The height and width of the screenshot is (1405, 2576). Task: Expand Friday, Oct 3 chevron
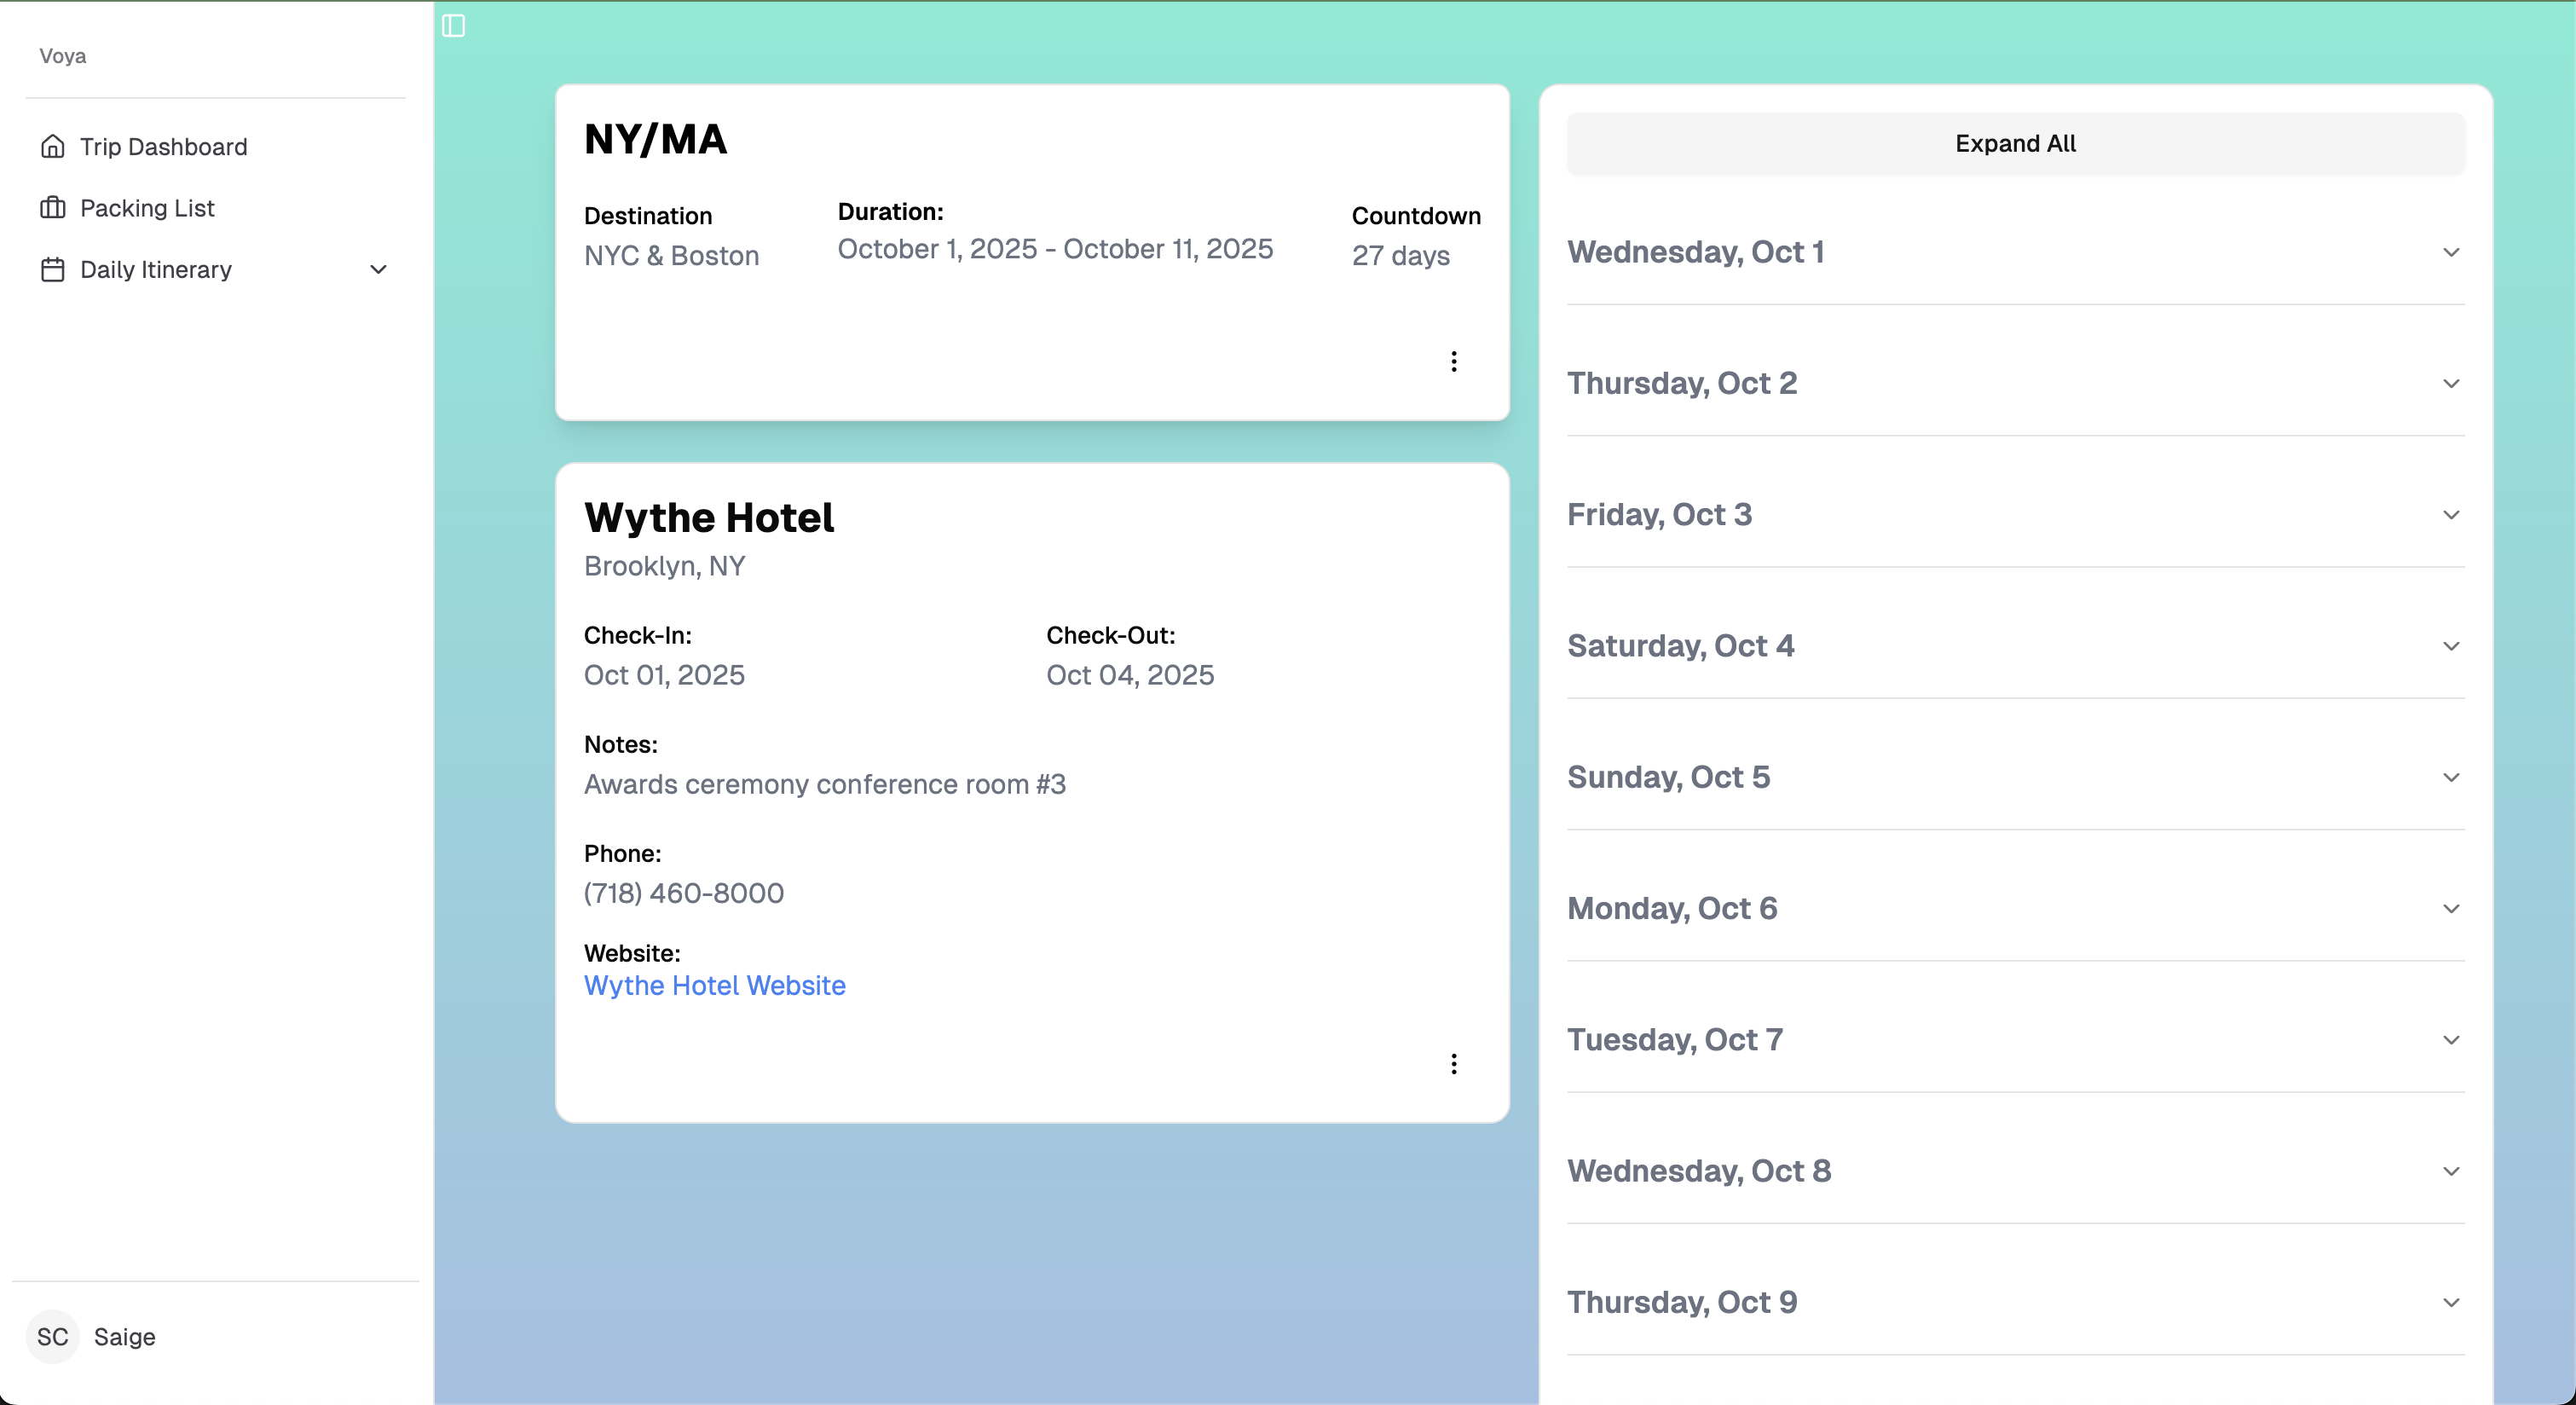tap(2450, 515)
